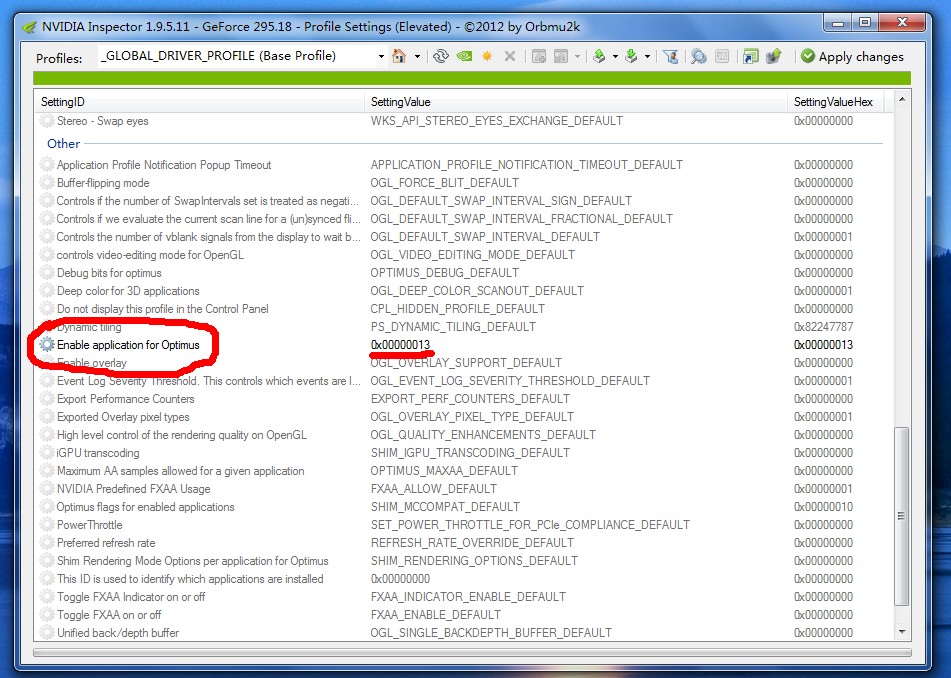Click gear icon beside Preferred refresh rate

[x=47, y=542]
